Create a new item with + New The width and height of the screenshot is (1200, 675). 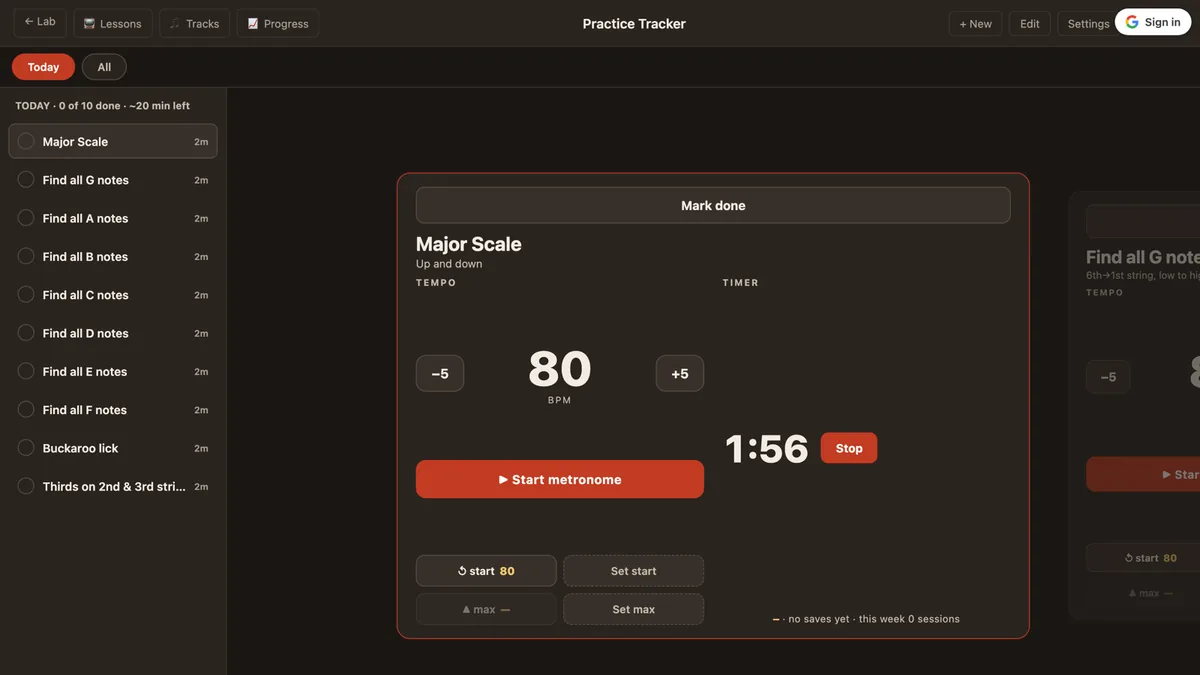975,23
